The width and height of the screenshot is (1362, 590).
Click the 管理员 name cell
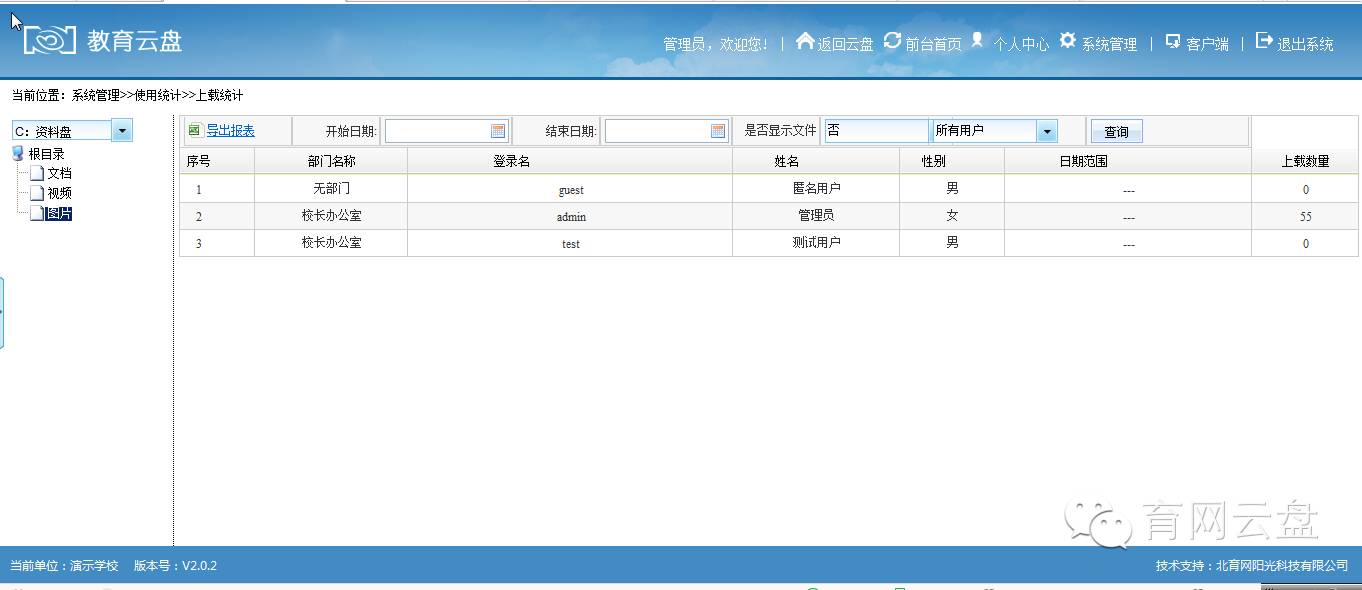(x=816, y=216)
